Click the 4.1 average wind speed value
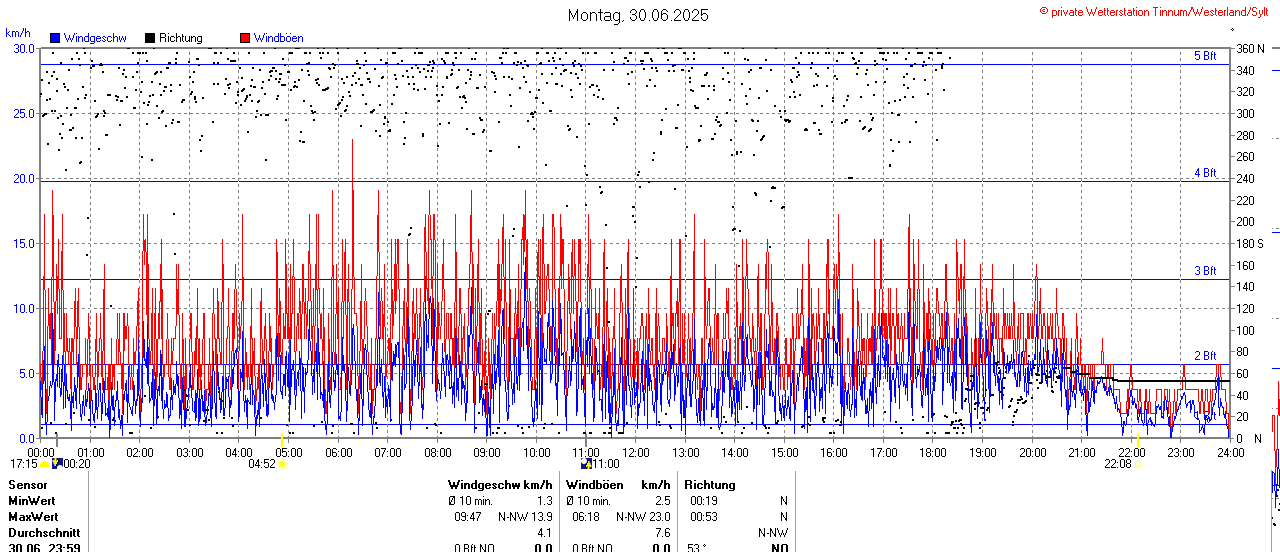 point(545,533)
